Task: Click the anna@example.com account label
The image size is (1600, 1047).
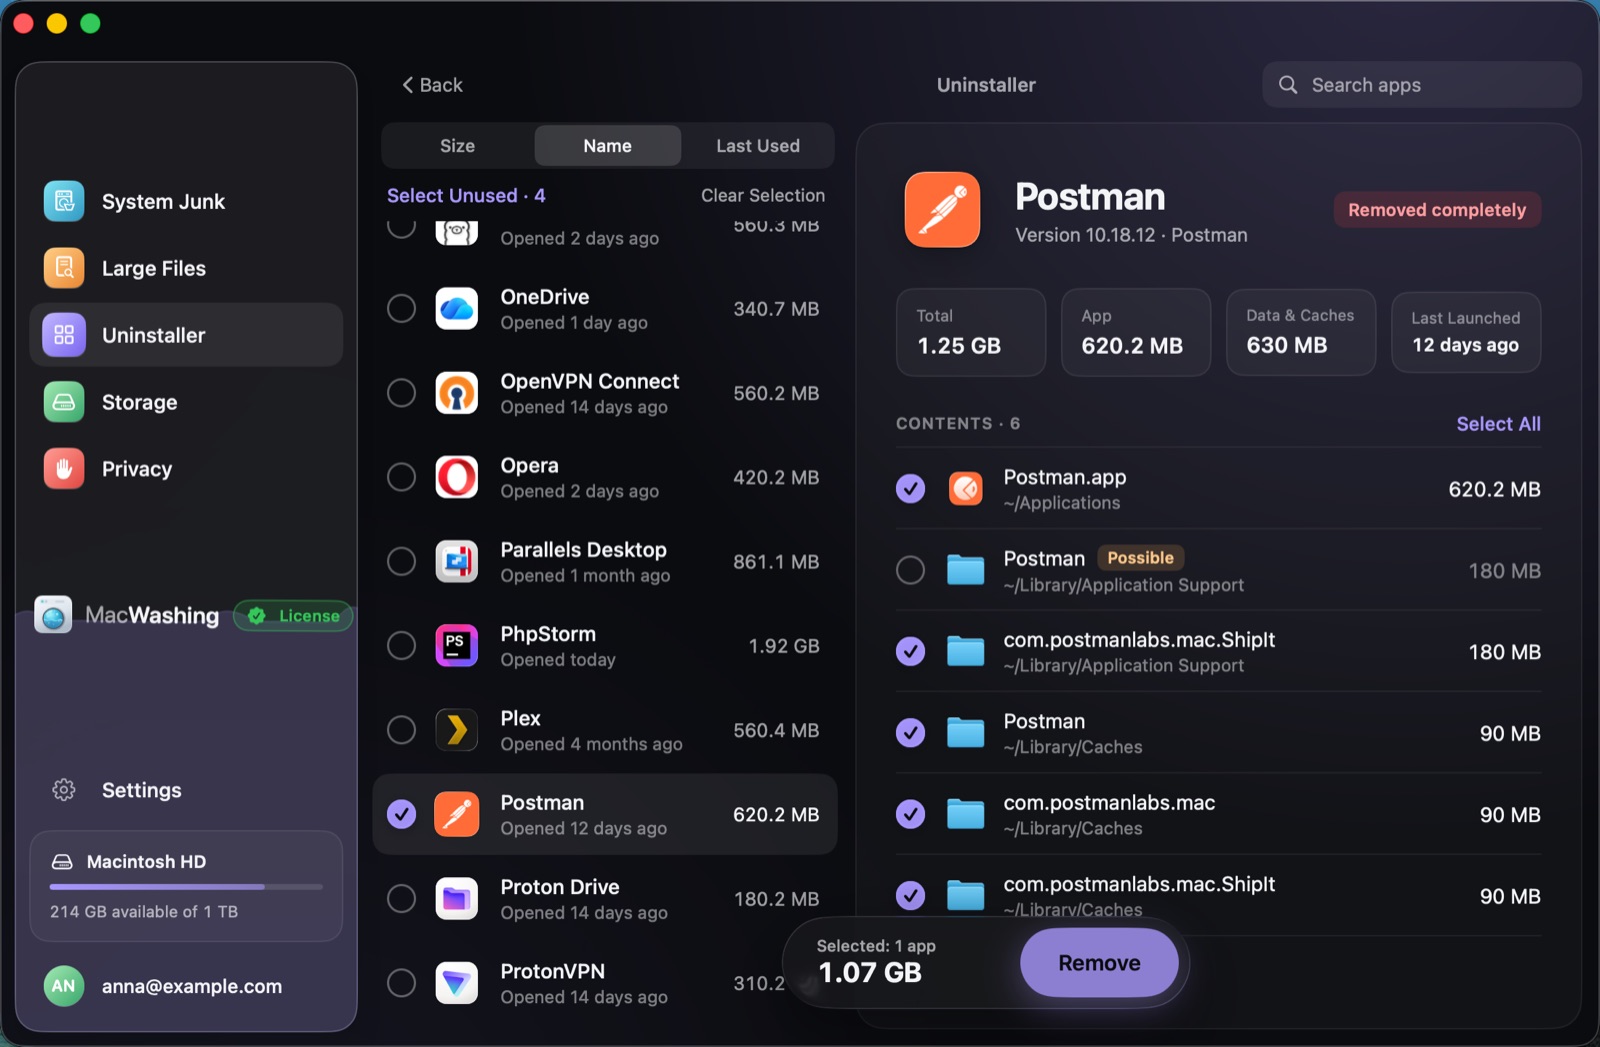Action: click(192, 987)
